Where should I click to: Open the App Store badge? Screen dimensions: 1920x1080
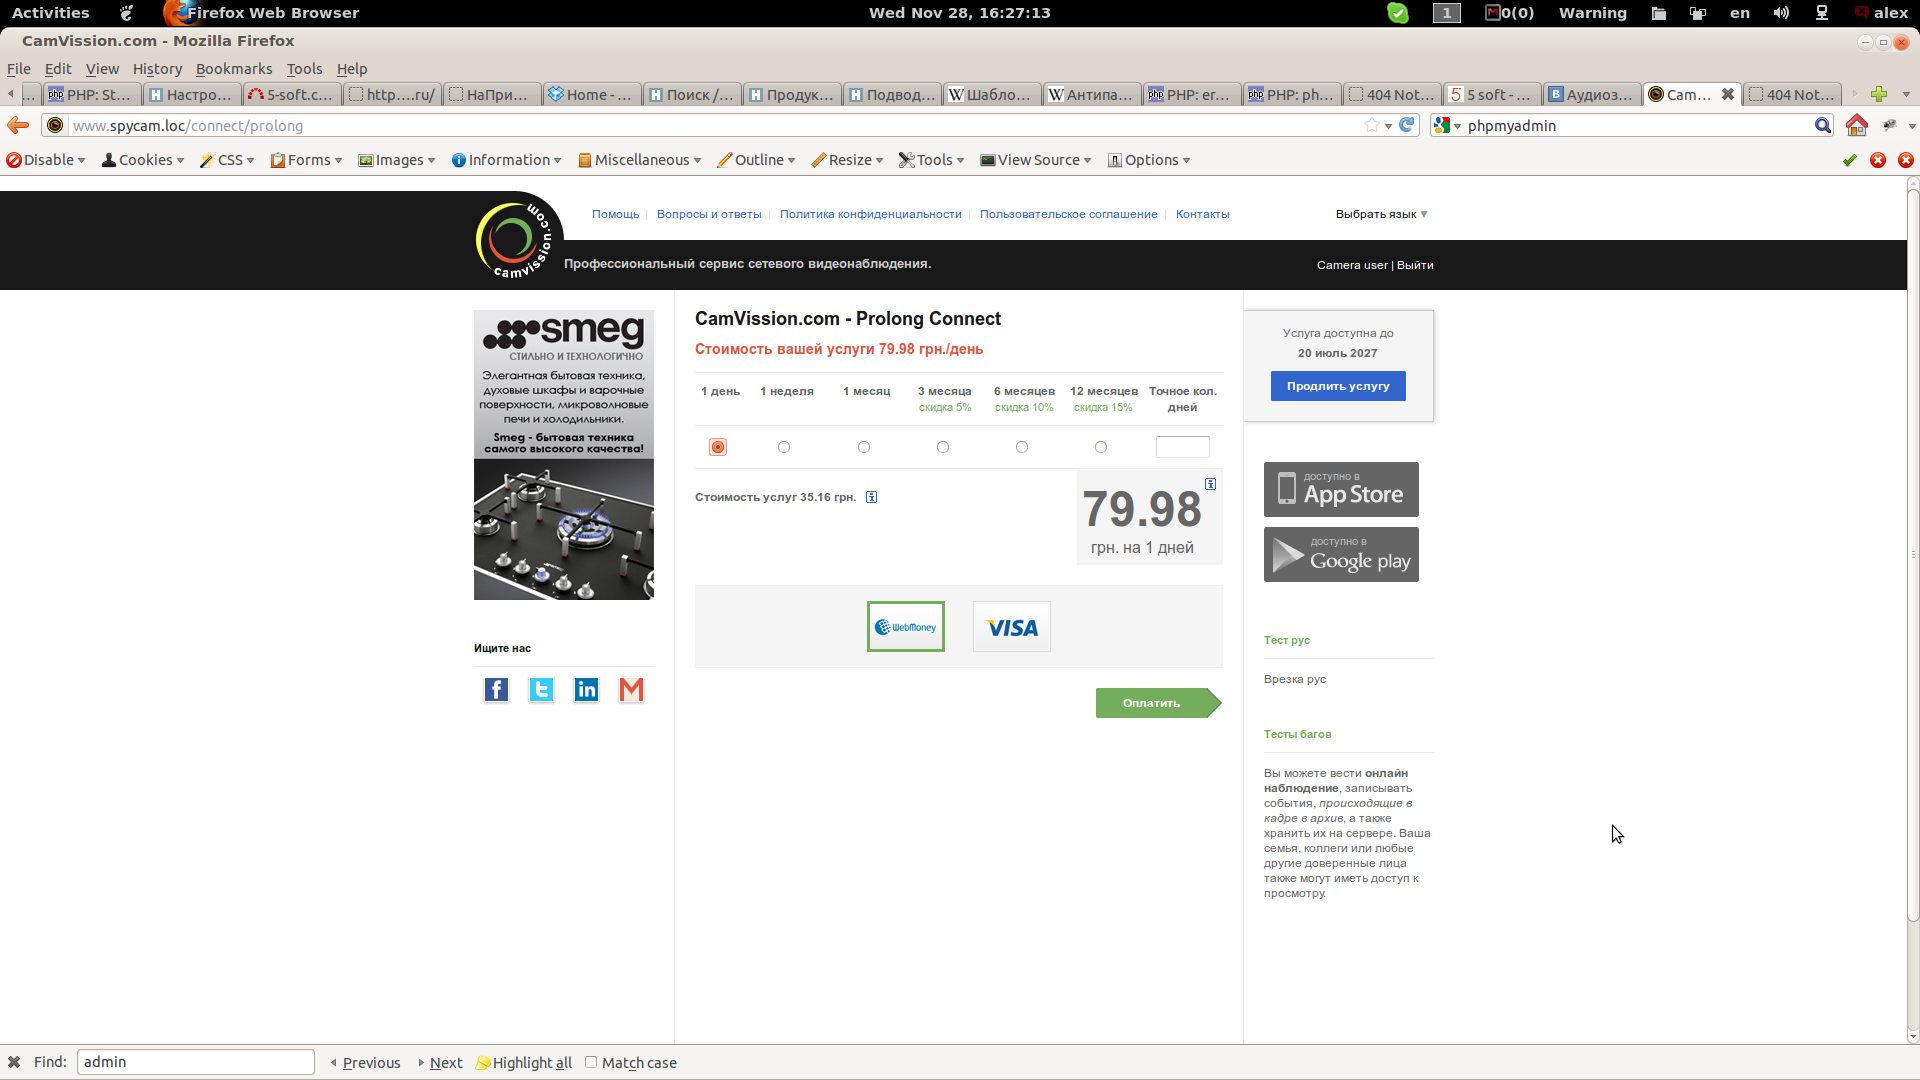tap(1341, 489)
